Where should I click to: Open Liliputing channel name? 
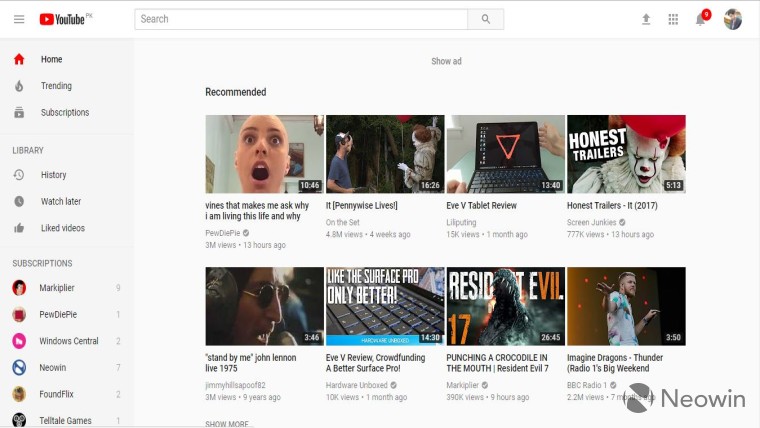[x=461, y=222]
